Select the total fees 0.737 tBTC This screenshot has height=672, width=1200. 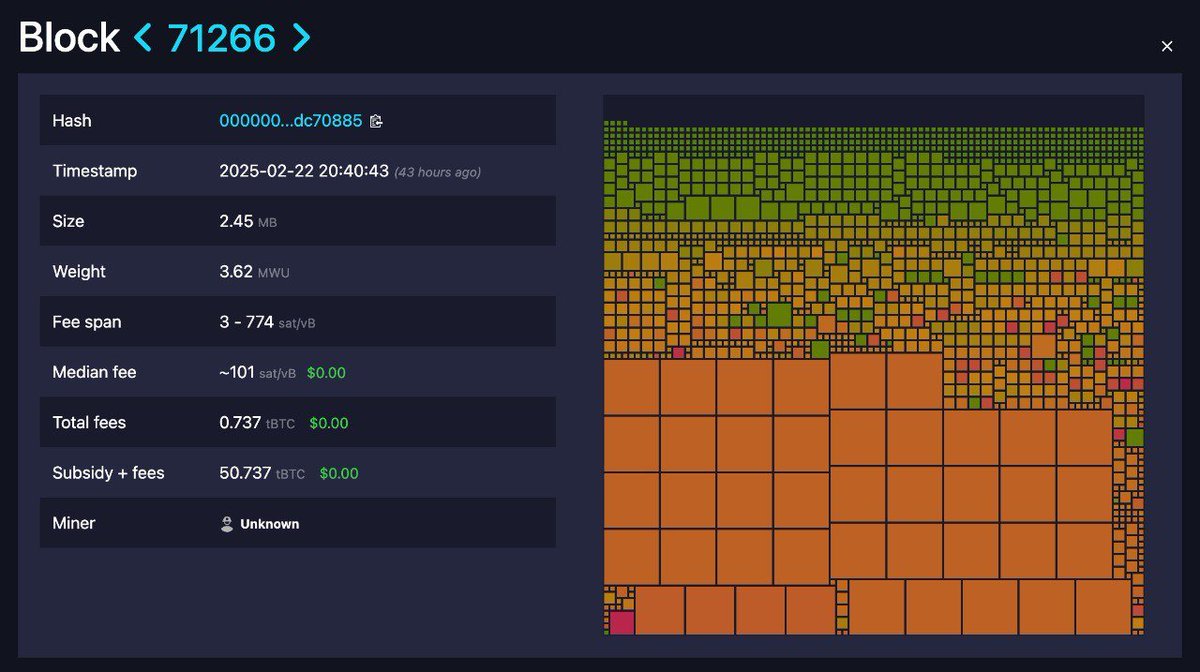tap(257, 423)
